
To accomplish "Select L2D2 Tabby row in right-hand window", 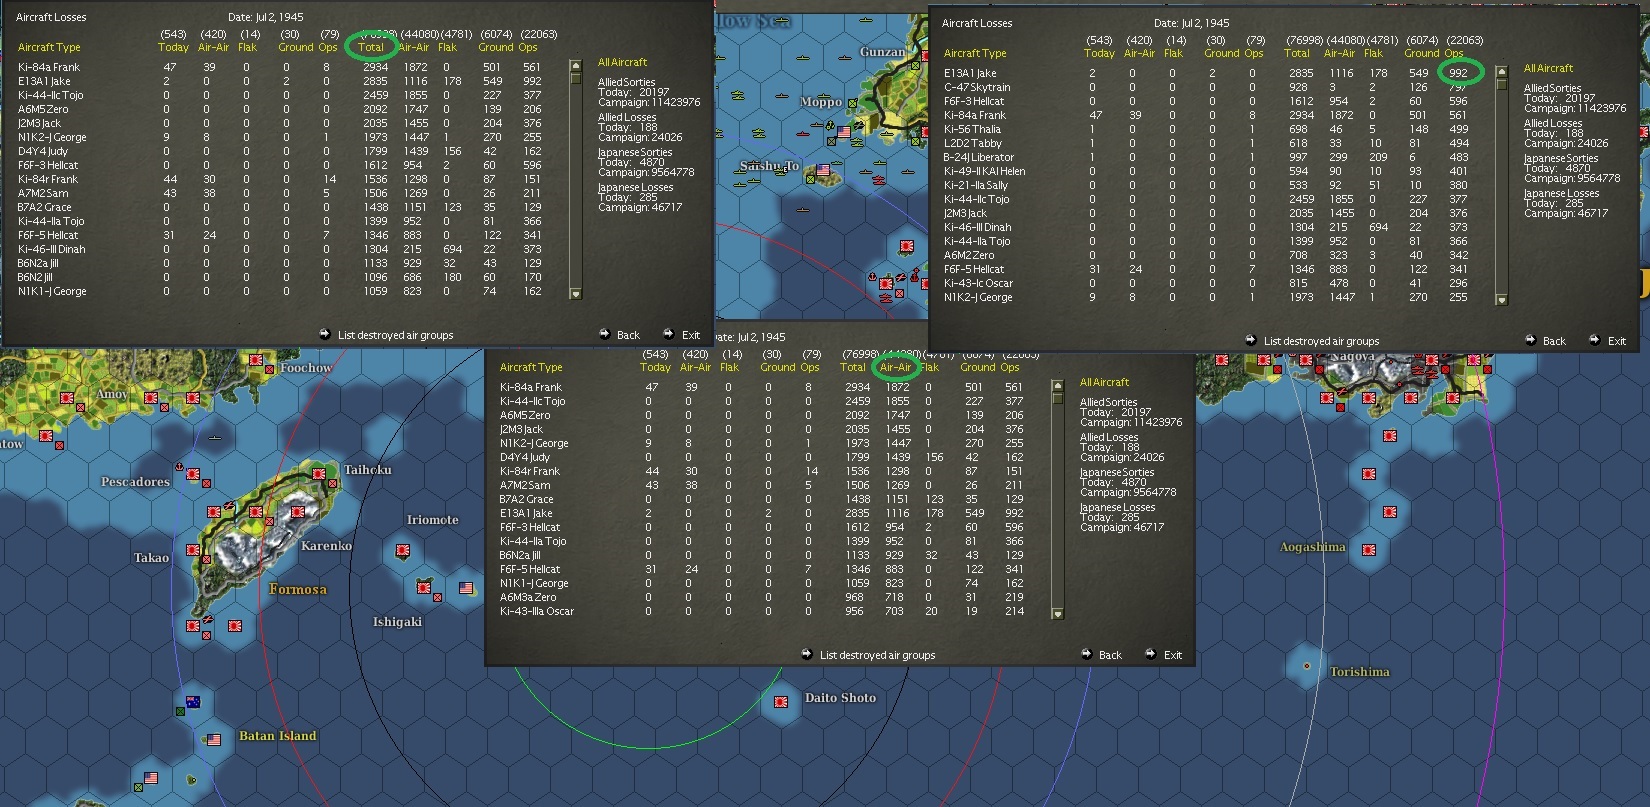I will (x=1207, y=143).
